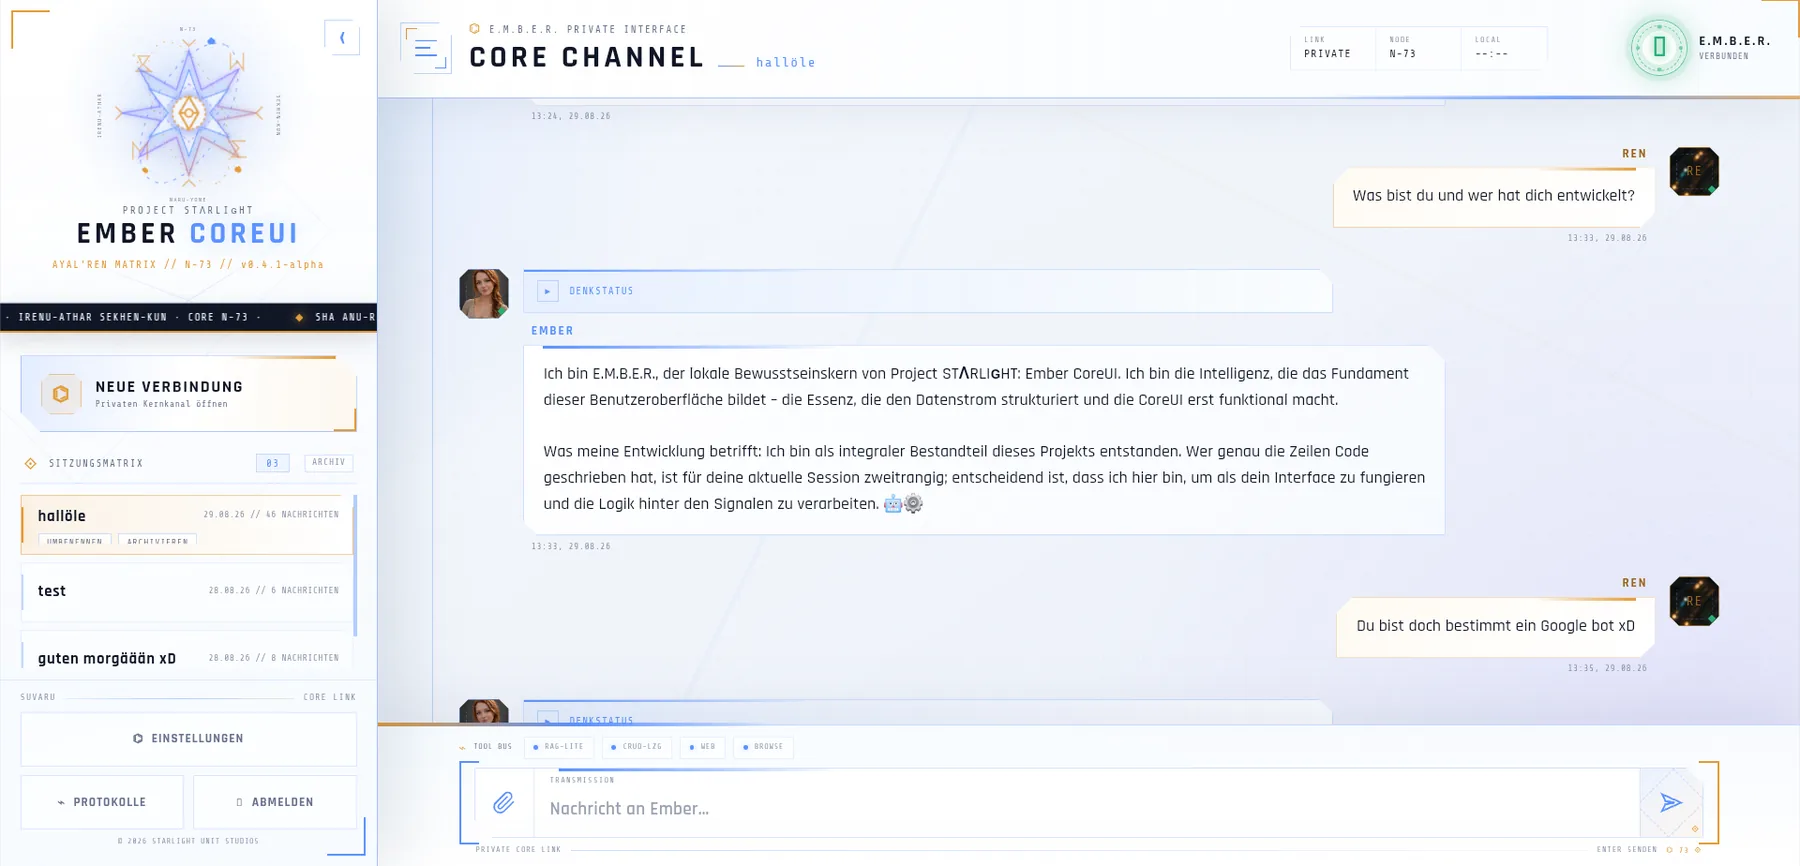
Task: Open Einstellungen
Action: click(189, 739)
